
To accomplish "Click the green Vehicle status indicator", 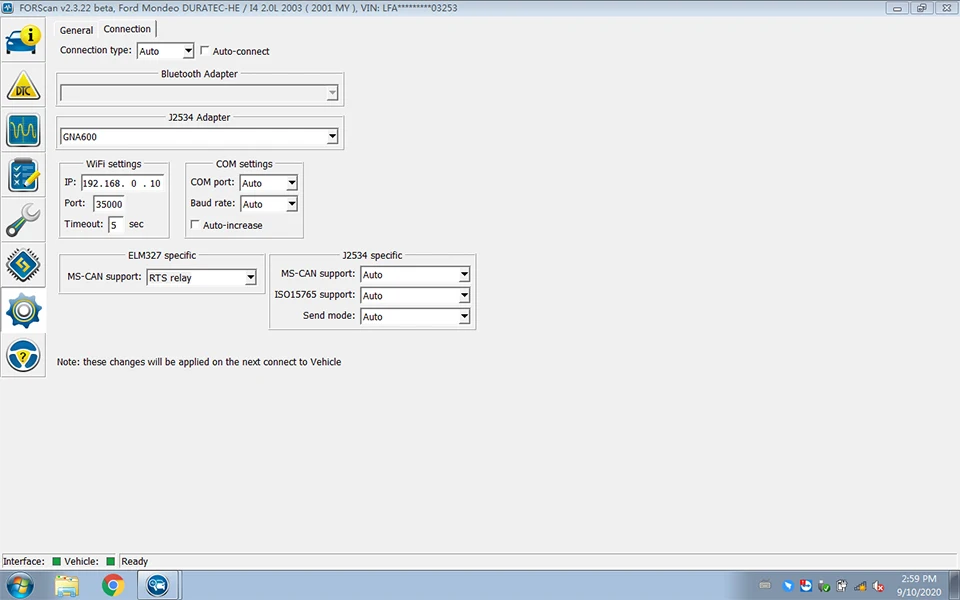I will 110,561.
